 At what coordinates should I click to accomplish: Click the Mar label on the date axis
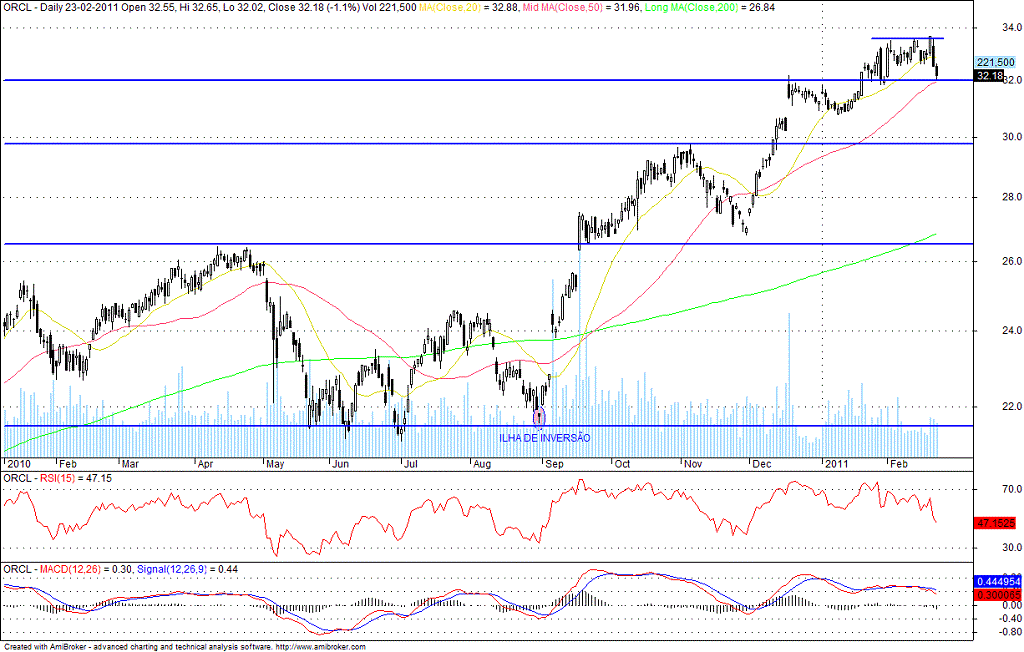pyautogui.click(x=130, y=464)
